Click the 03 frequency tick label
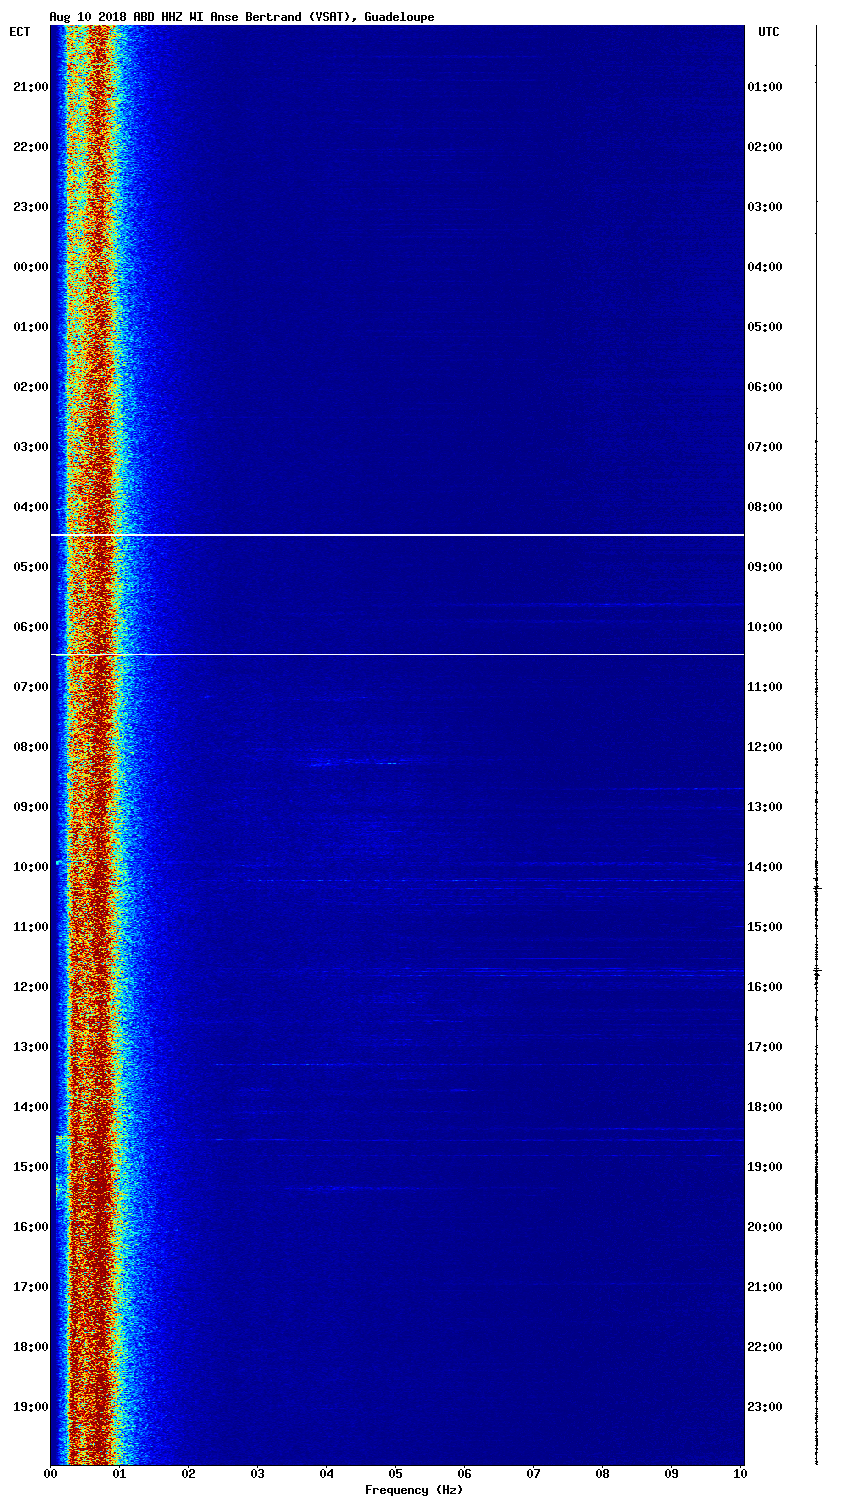 [257, 1474]
